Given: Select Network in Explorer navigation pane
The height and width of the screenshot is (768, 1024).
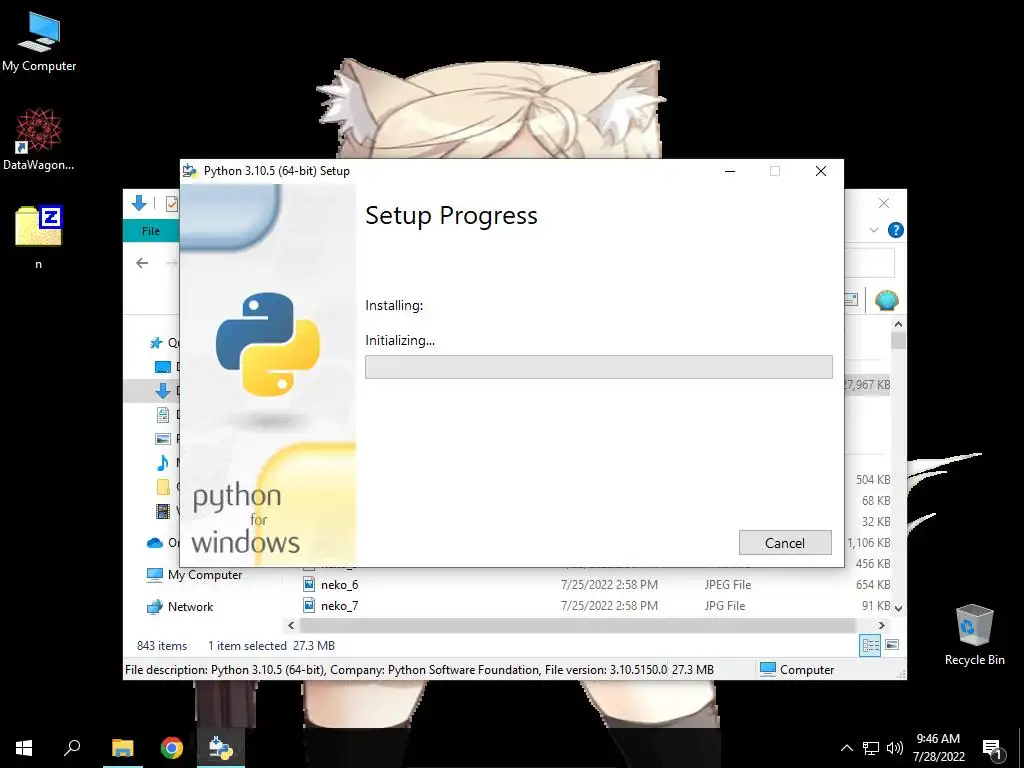Looking at the screenshot, I should coord(180,607).
